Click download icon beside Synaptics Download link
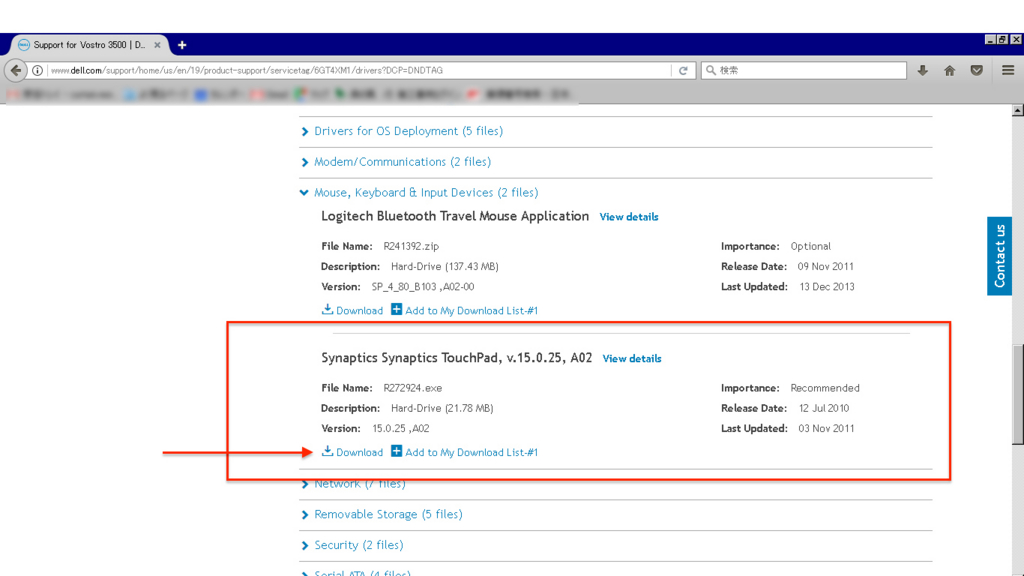1024x576 pixels. (327, 451)
